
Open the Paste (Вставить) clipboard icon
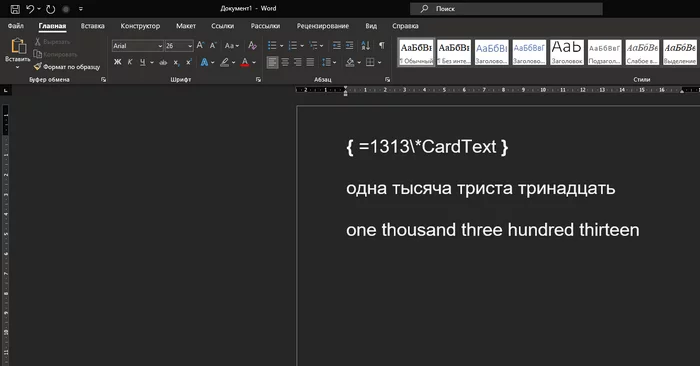(x=18, y=46)
